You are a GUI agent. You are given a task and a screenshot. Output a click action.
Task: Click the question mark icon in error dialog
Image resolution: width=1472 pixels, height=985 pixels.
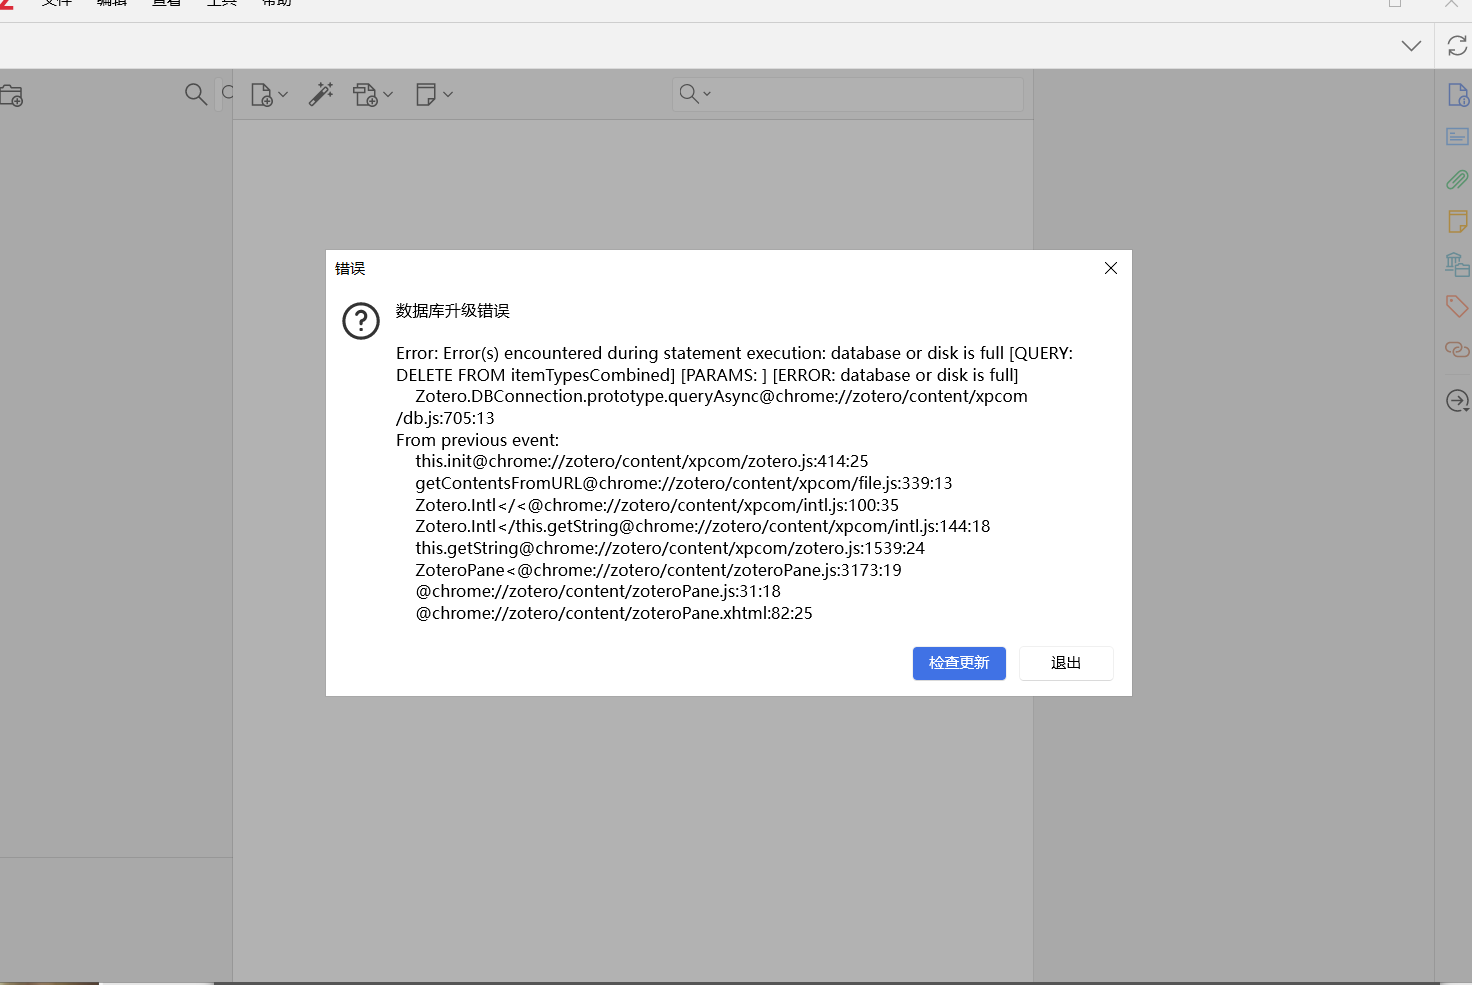point(361,321)
